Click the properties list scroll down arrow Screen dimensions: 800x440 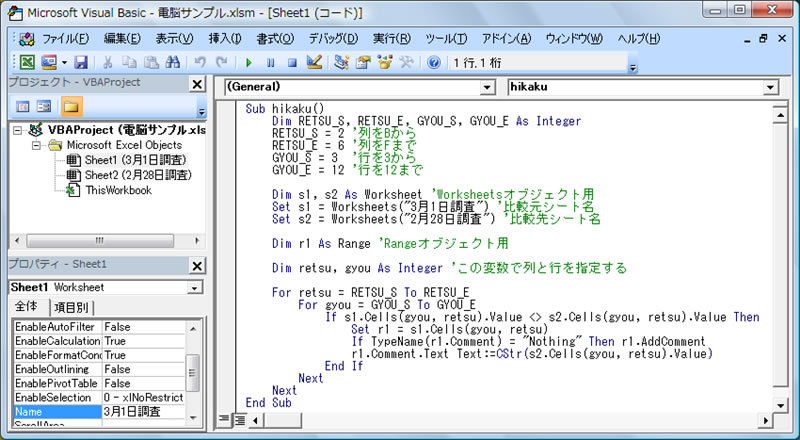click(193, 418)
